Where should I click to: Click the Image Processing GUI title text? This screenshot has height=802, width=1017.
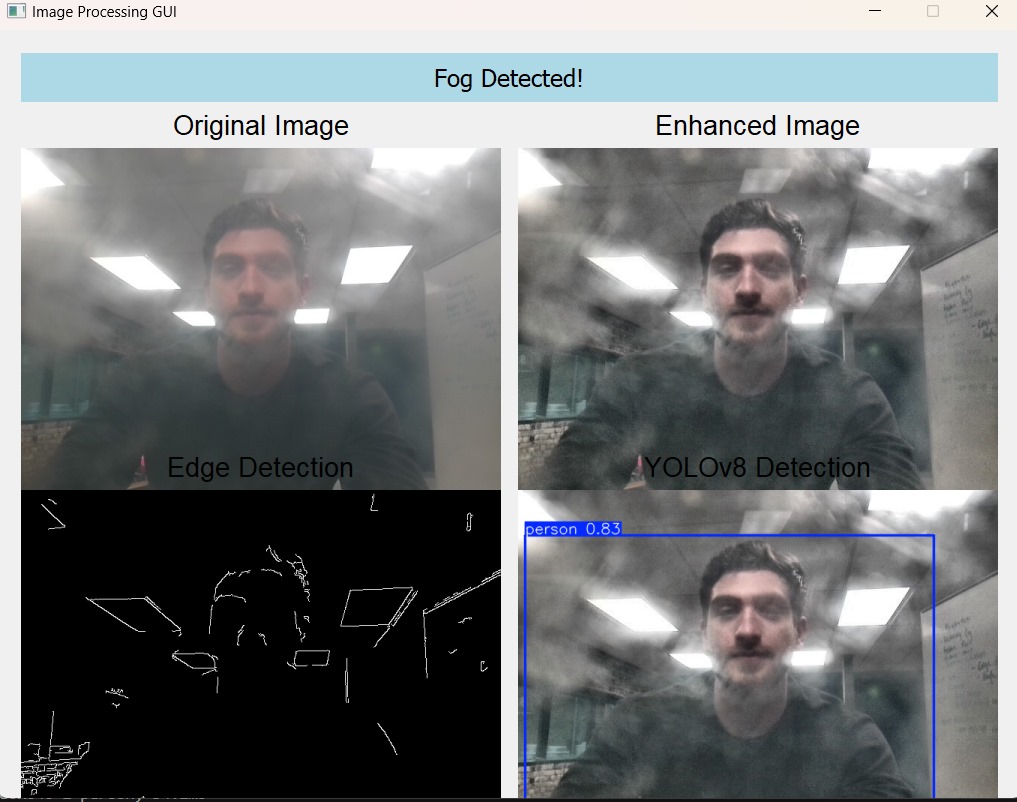104,12
